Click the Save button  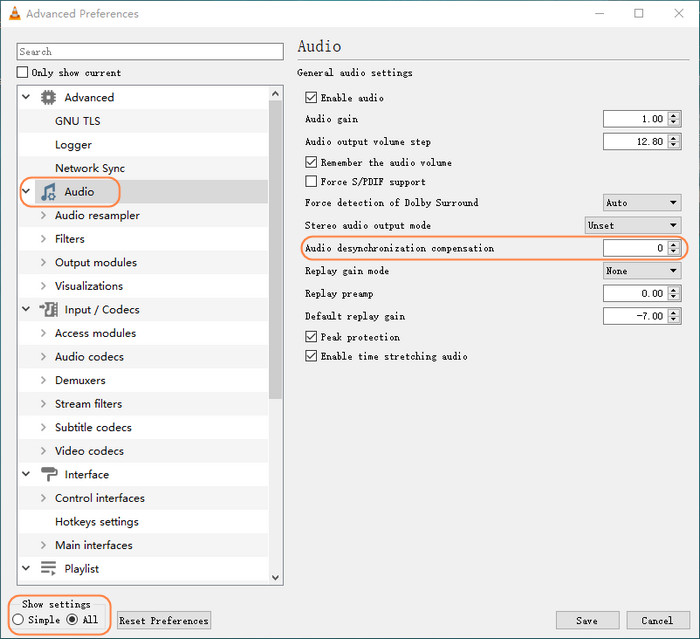pyautogui.click(x=587, y=620)
